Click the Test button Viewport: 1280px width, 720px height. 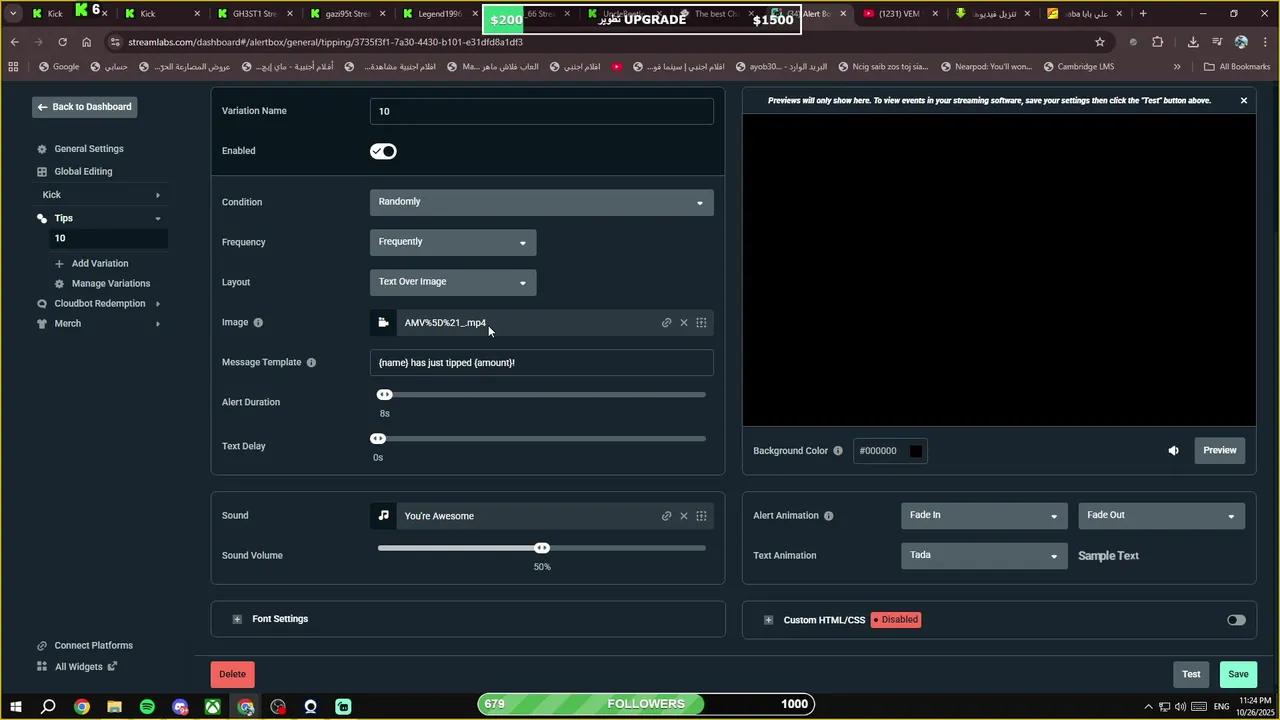click(1191, 674)
